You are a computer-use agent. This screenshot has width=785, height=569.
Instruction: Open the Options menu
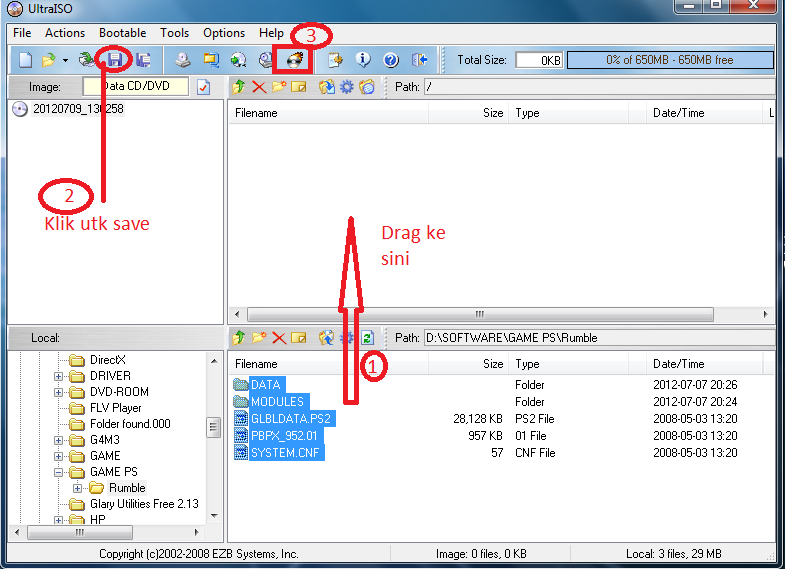pos(224,33)
